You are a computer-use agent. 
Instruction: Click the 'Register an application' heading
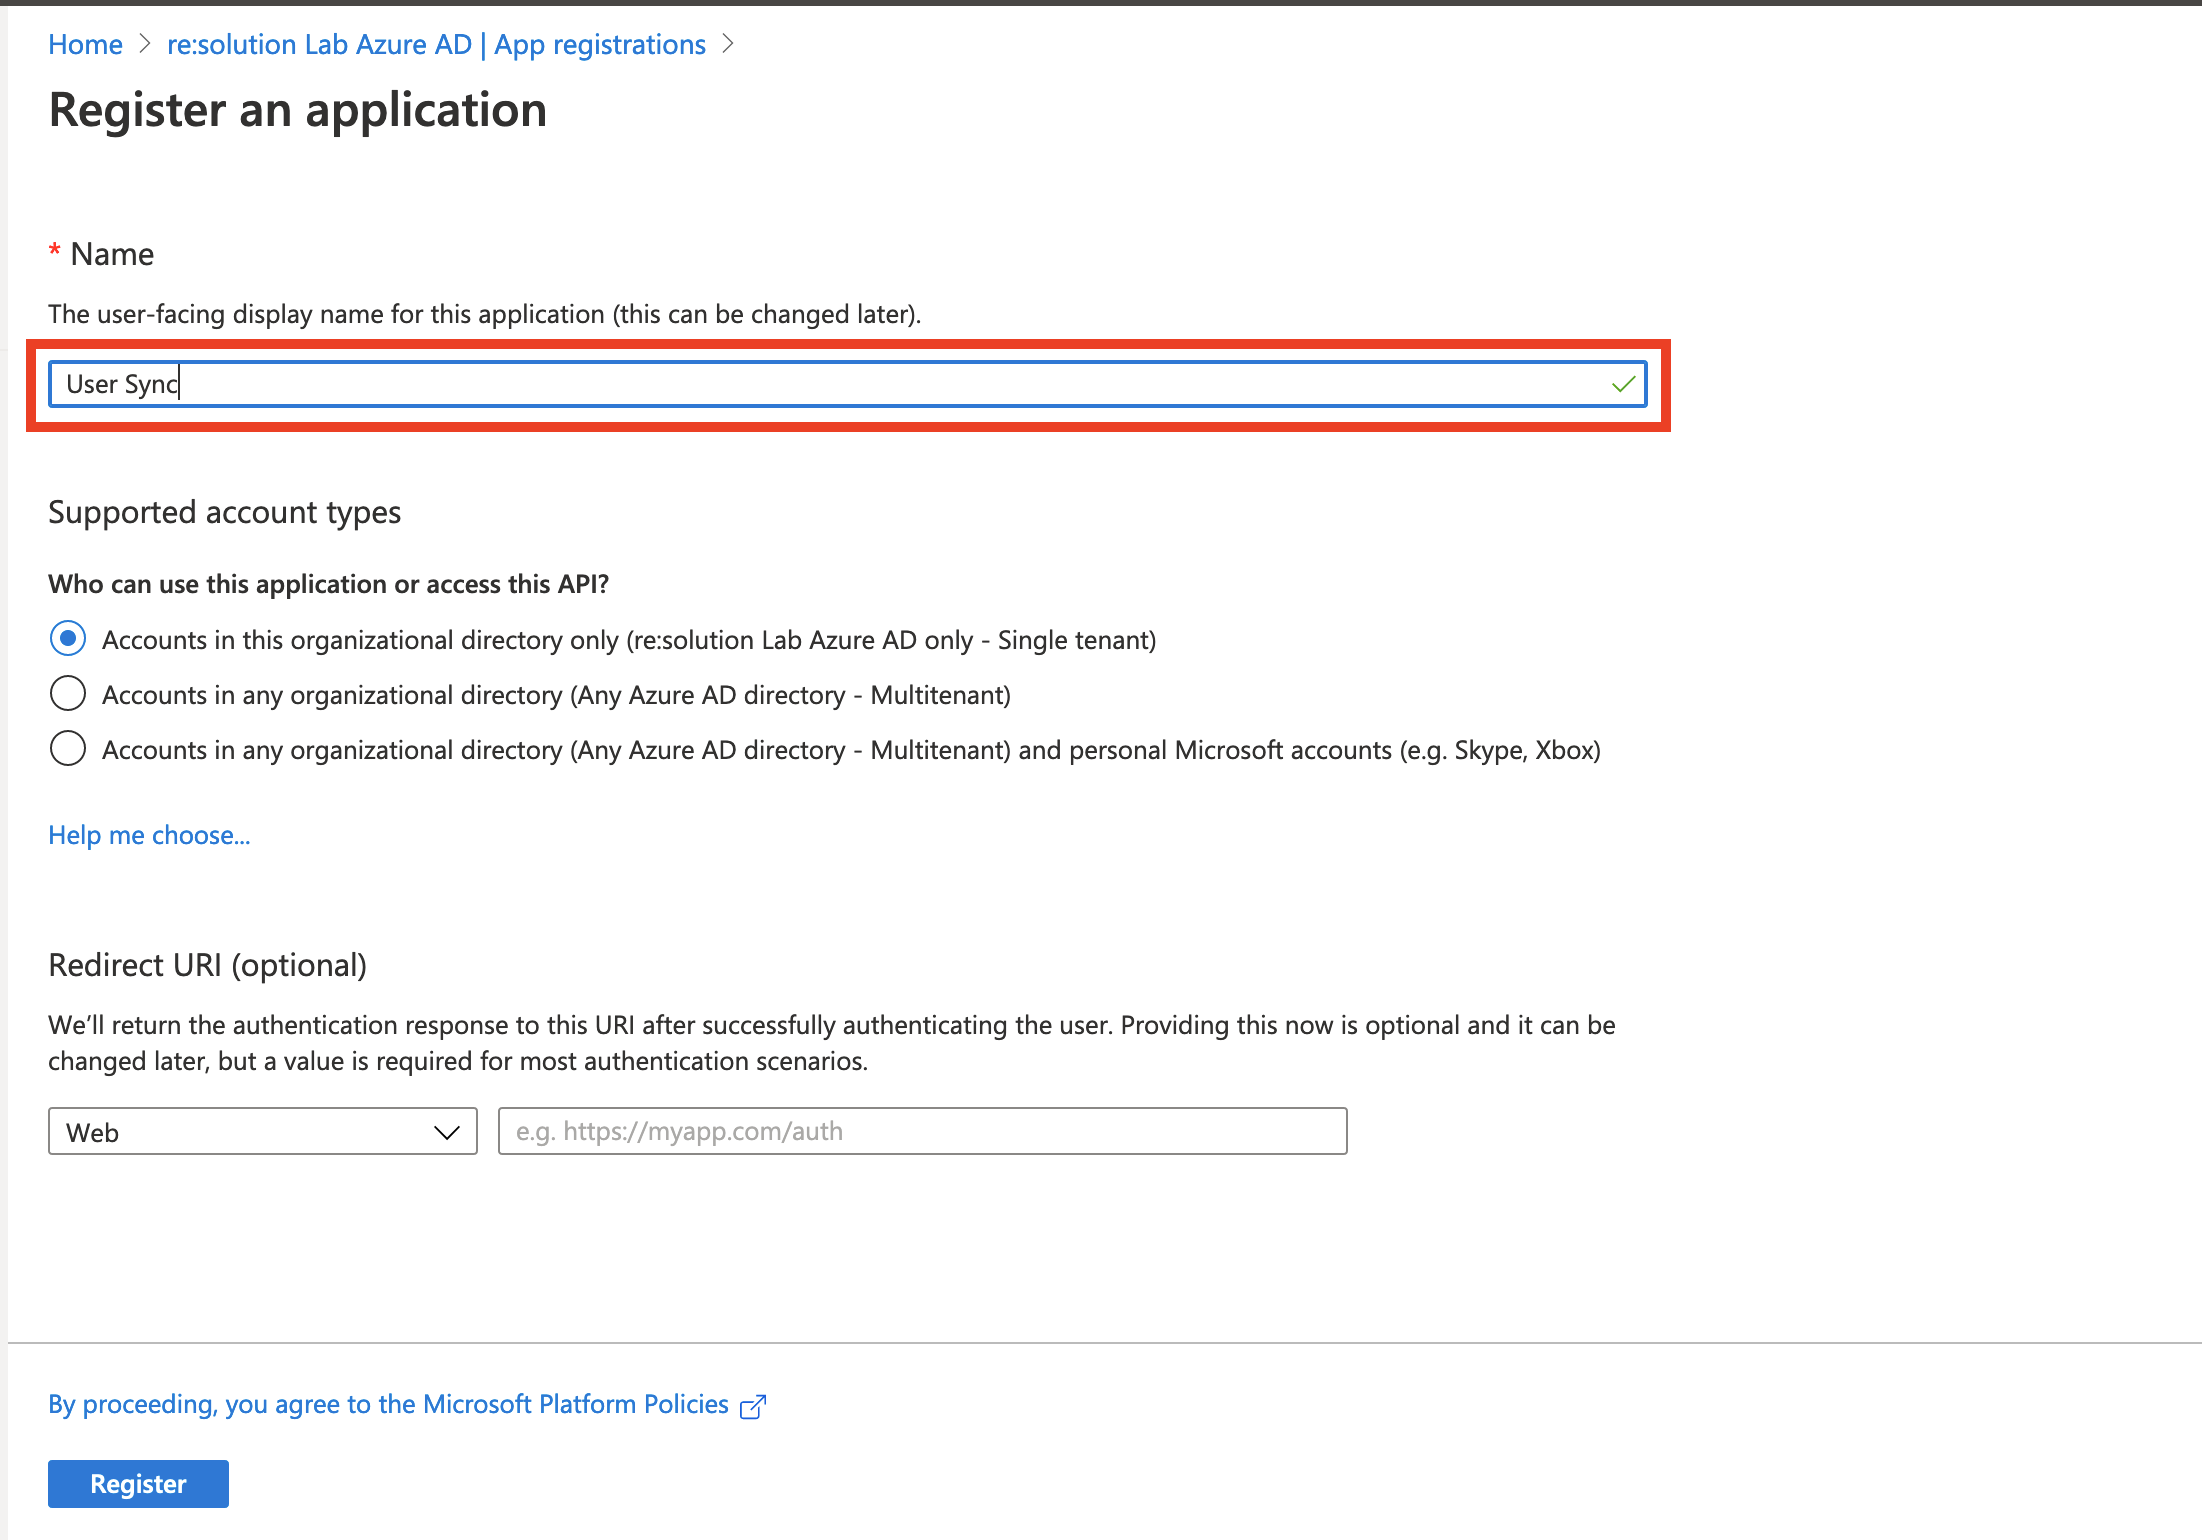click(x=298, y=110)
